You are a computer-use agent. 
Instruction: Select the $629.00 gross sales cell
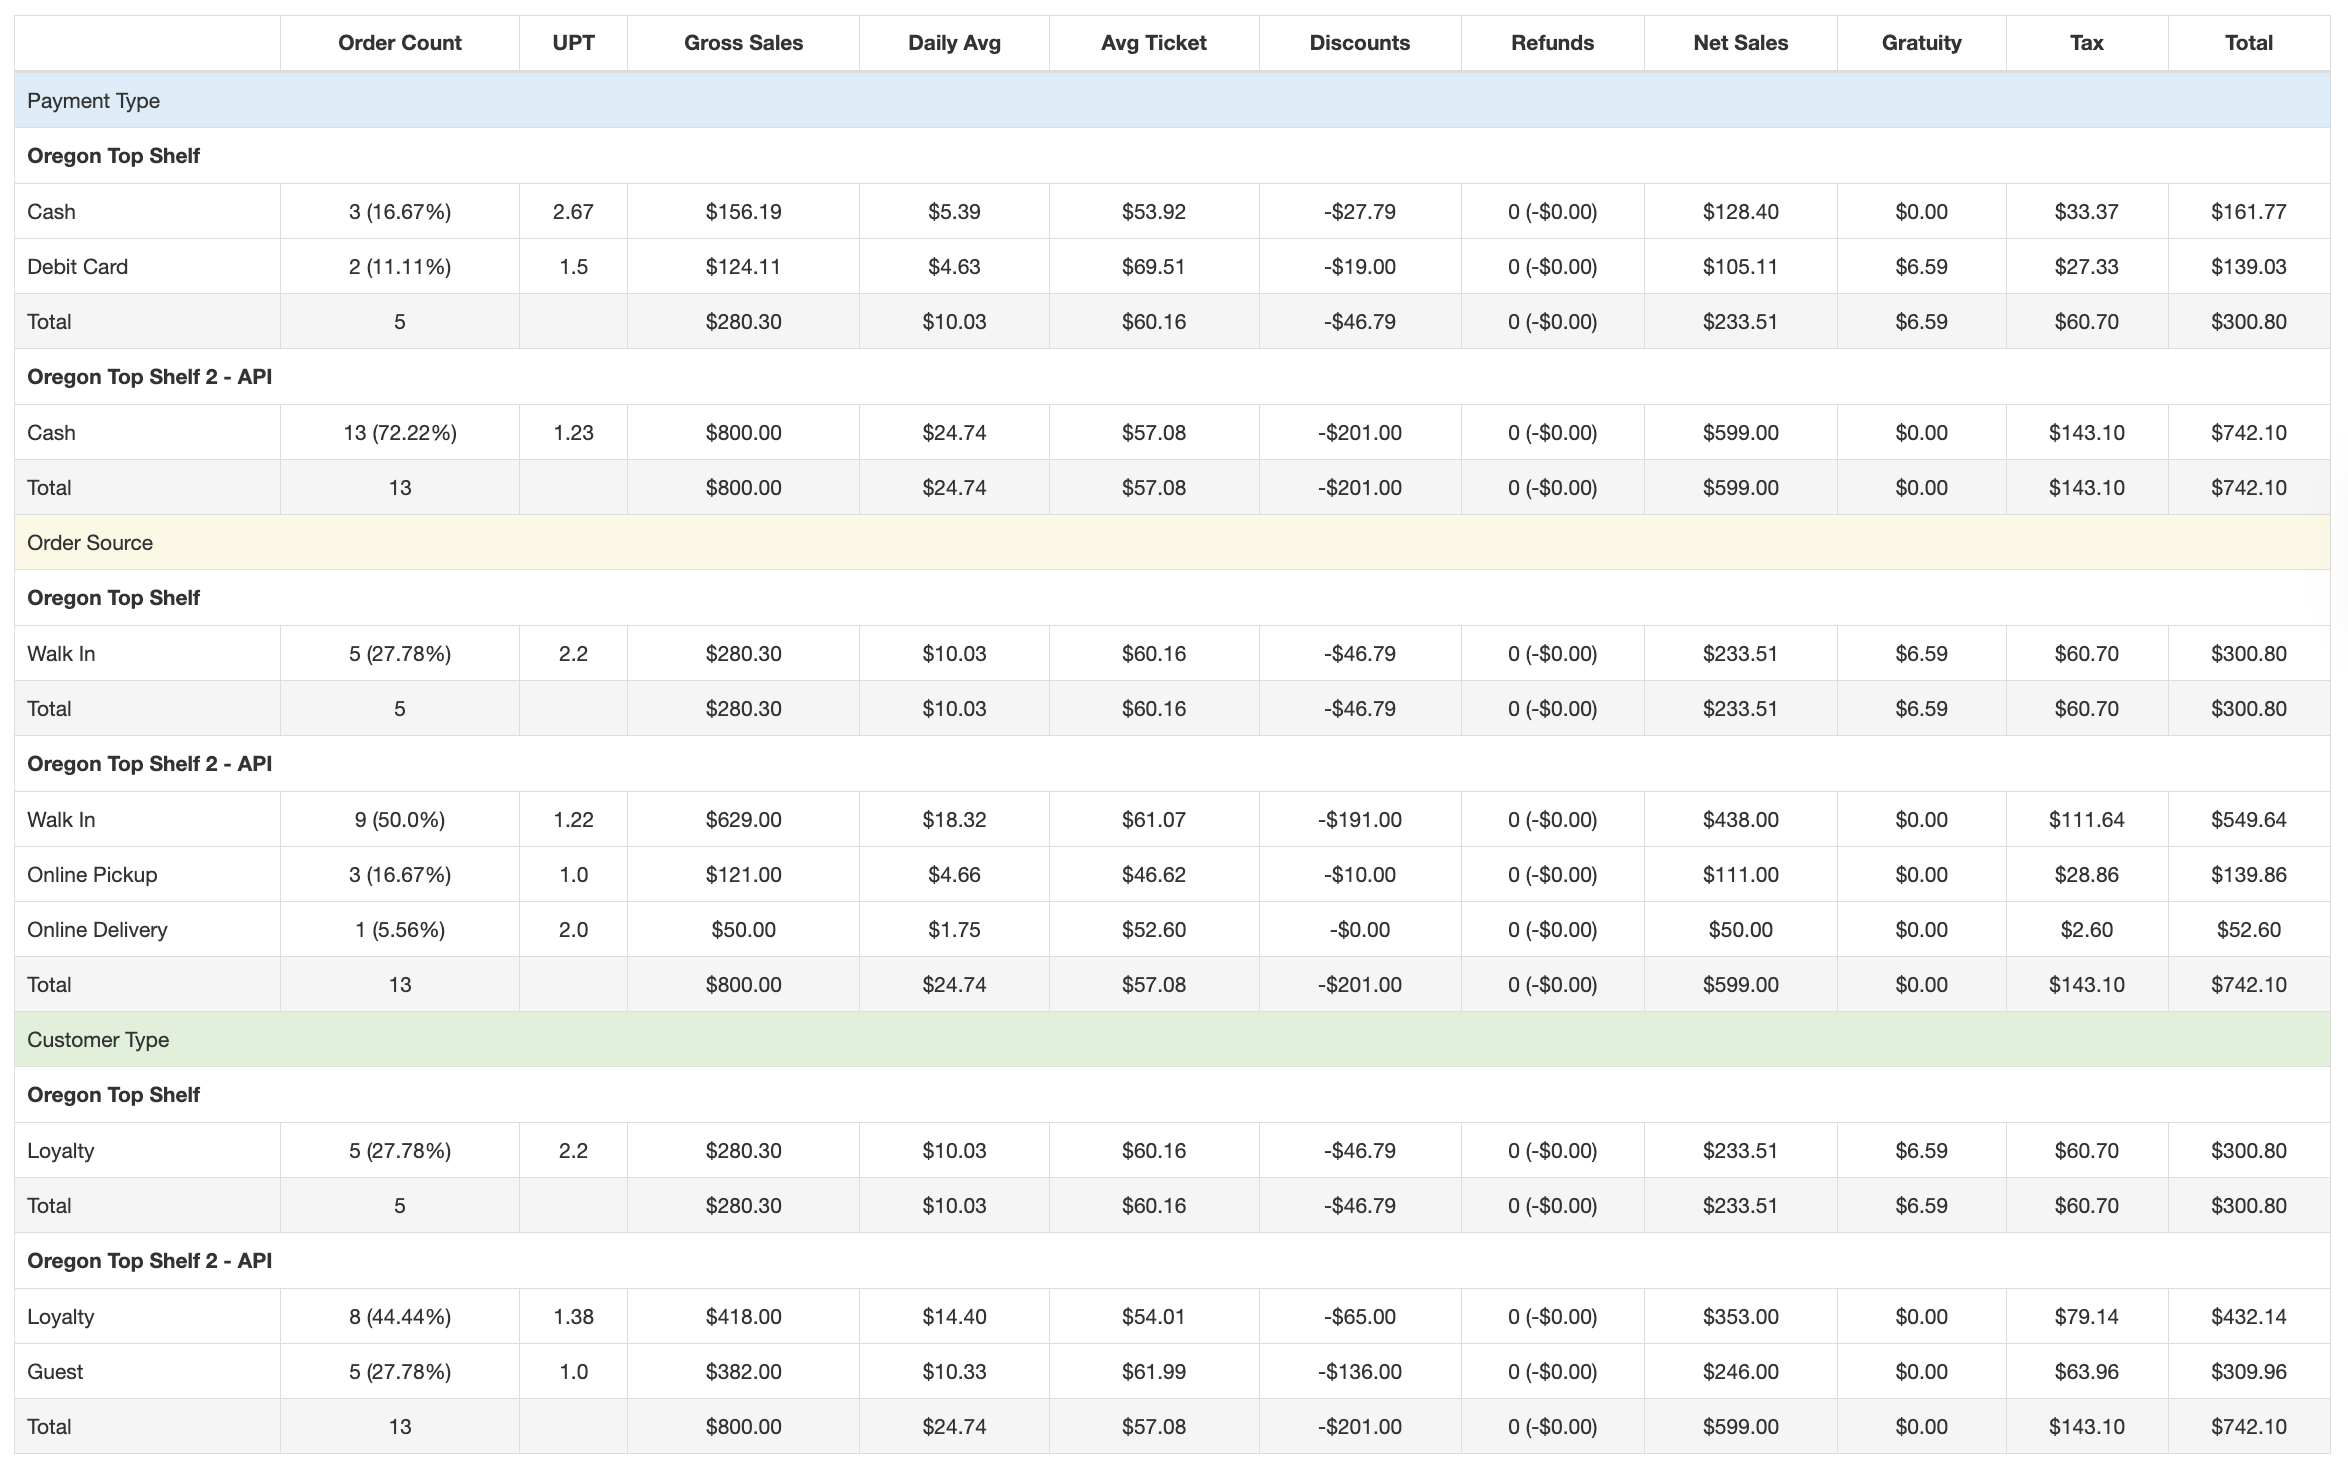coord(743,819)
